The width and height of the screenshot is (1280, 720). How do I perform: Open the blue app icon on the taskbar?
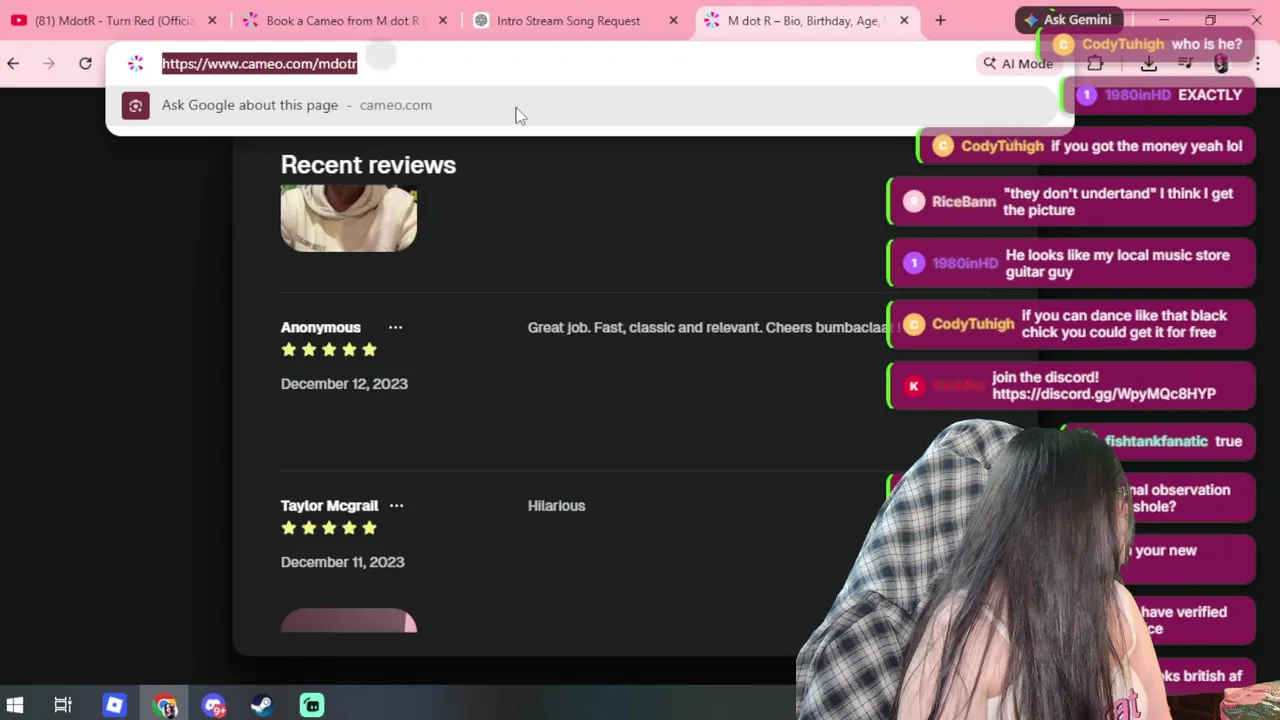pyautogui.click(x=114, y=705)
